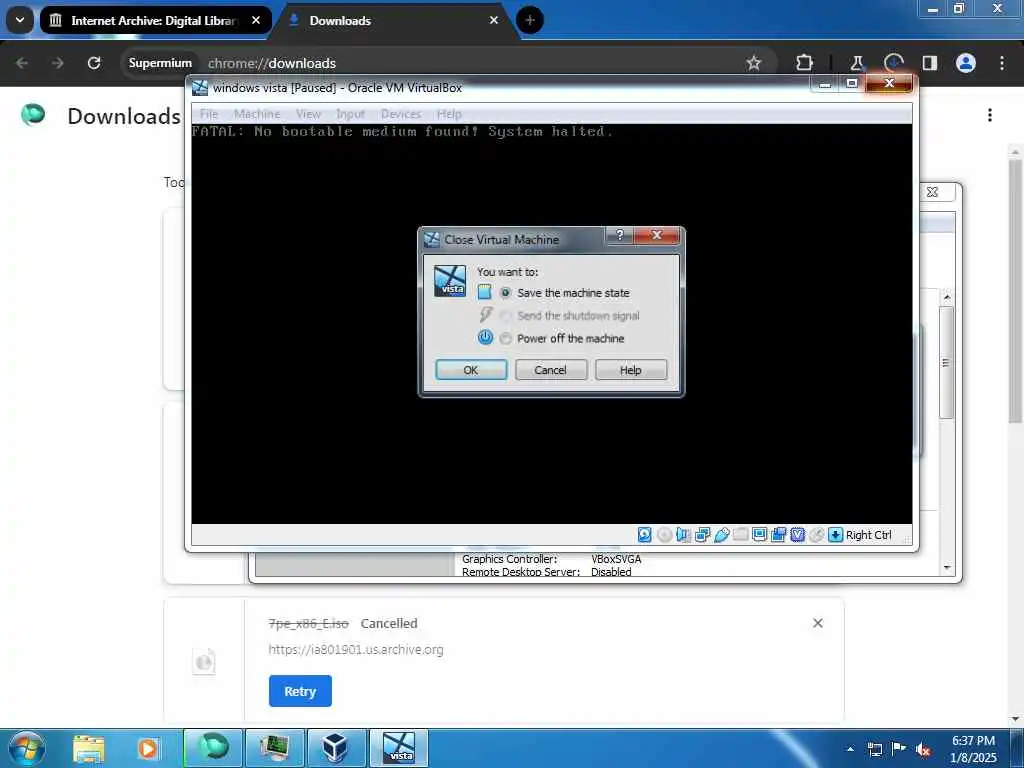
Task: Click the VirtualBox Manager details scroll-down arrow
Action: pyautogui.click(x=947, y=568)
